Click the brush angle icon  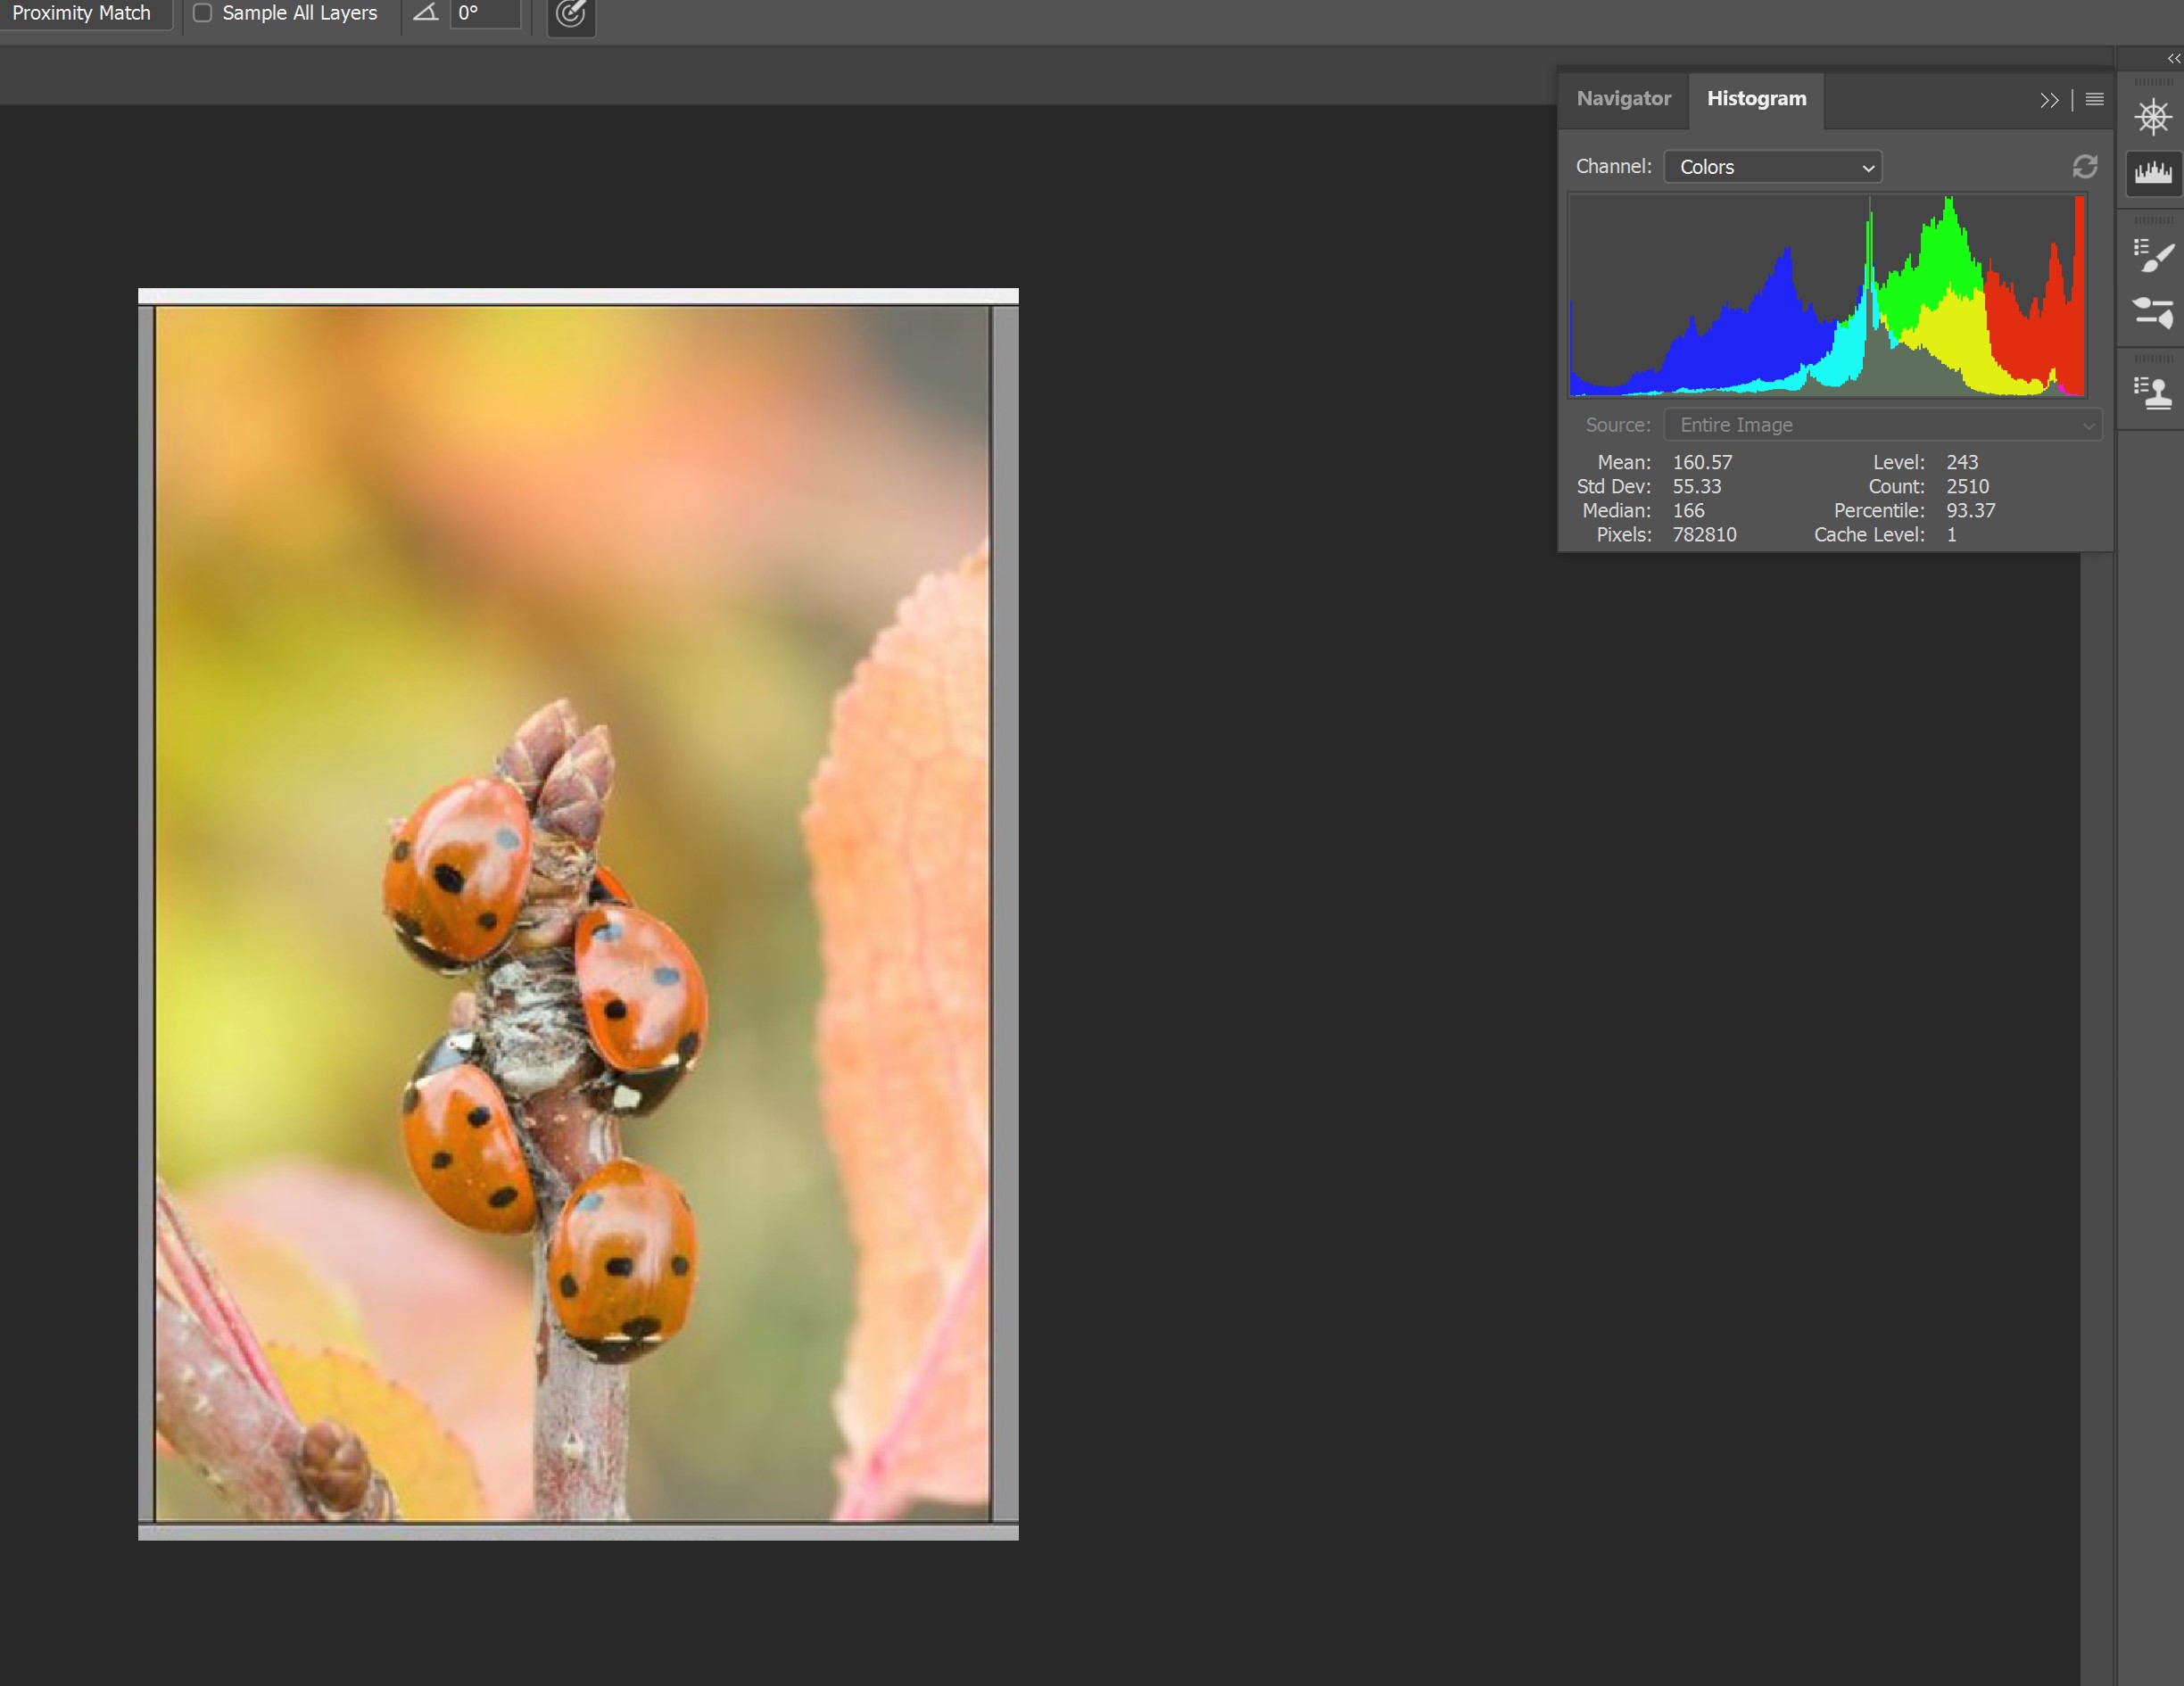(426, 13)
